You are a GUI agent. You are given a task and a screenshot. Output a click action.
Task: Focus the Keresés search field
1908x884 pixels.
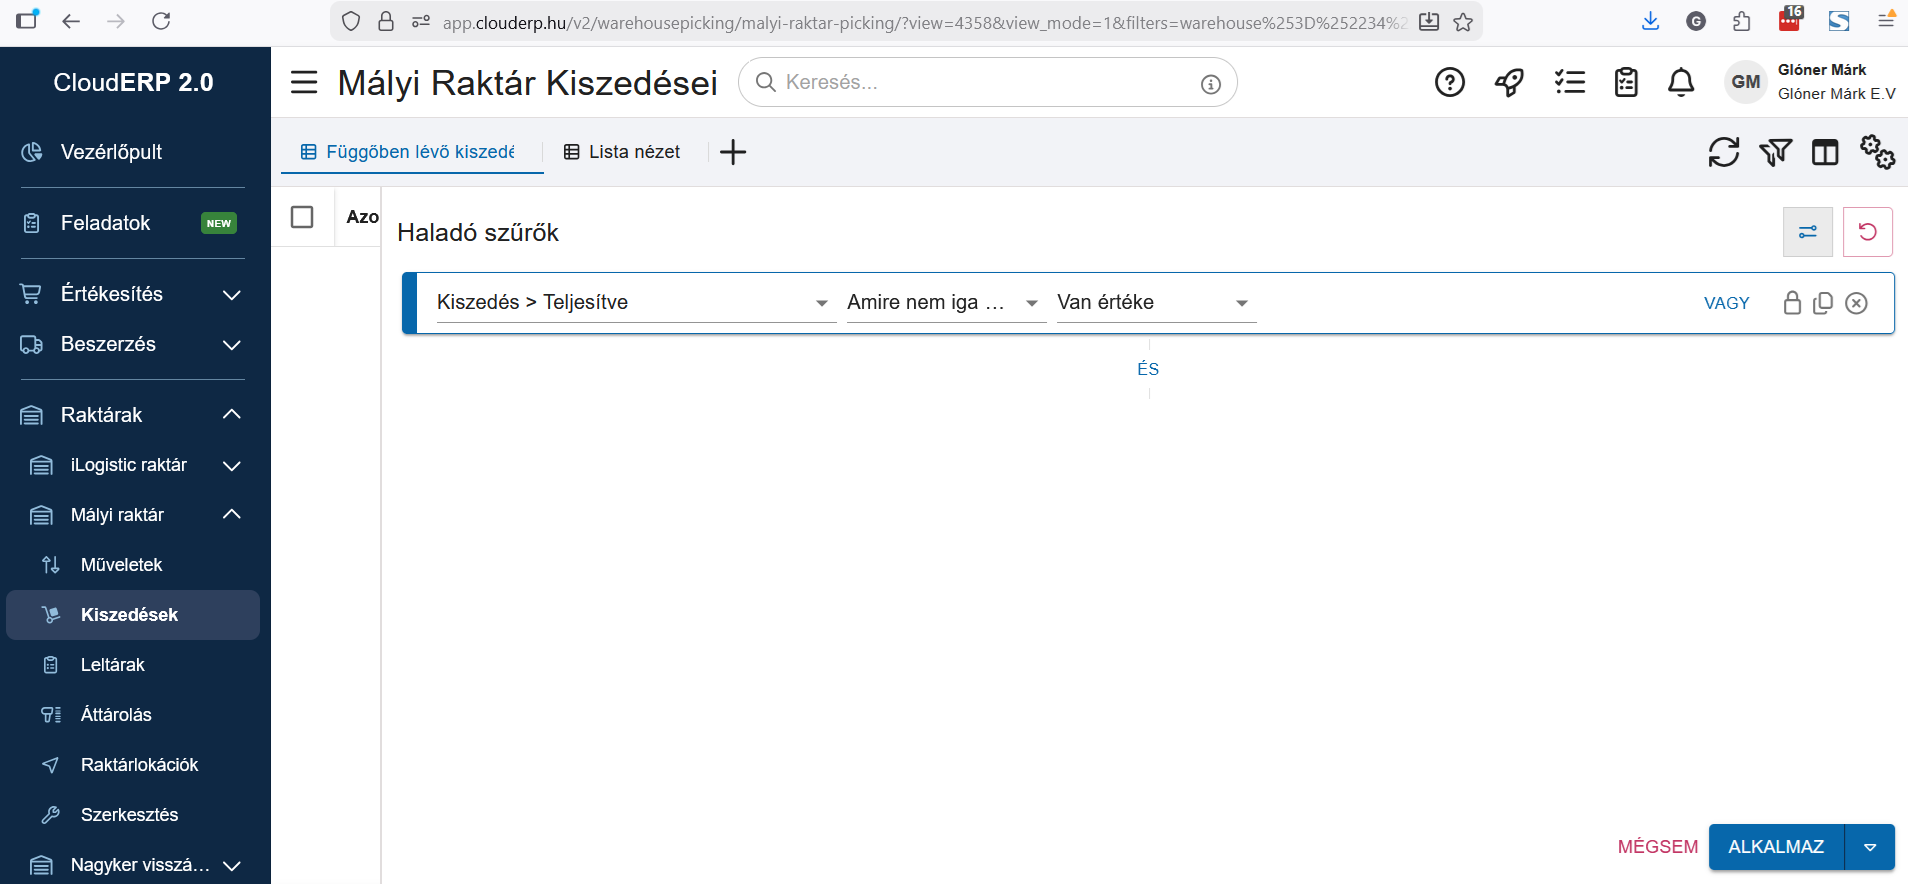coord(988,82)
